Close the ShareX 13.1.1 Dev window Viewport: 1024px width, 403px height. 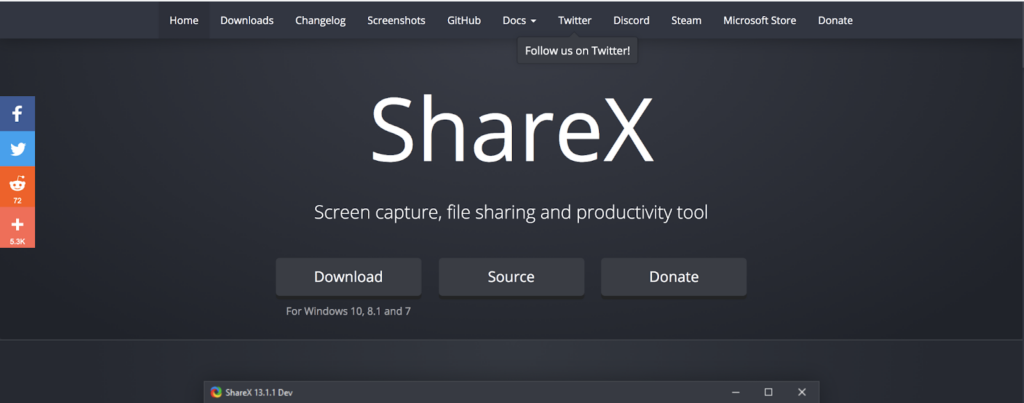pyautogui.click(x=802, y=393)
